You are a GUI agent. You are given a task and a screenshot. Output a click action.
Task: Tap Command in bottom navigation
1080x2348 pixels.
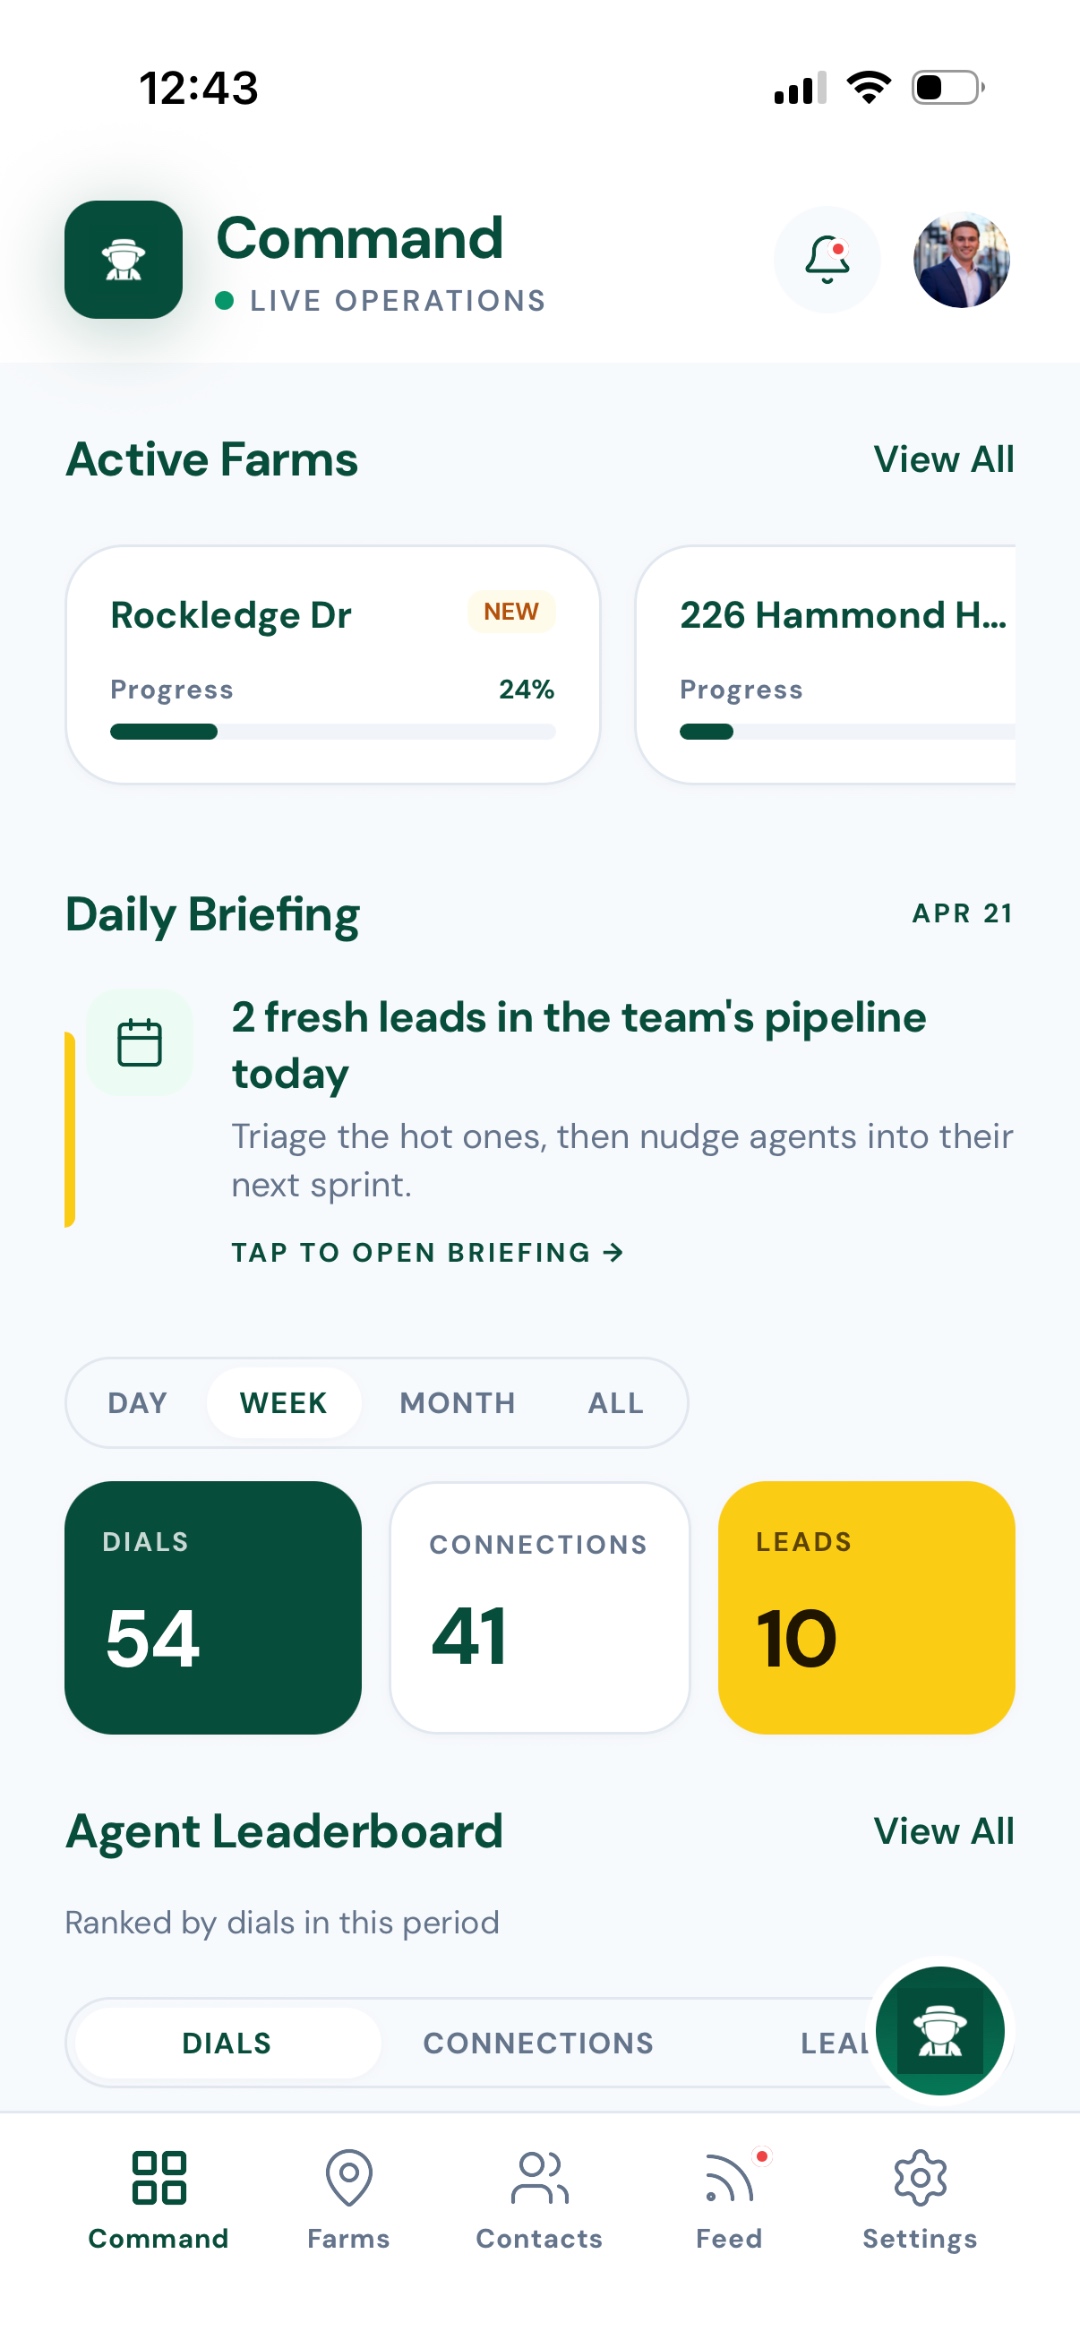158,2198
